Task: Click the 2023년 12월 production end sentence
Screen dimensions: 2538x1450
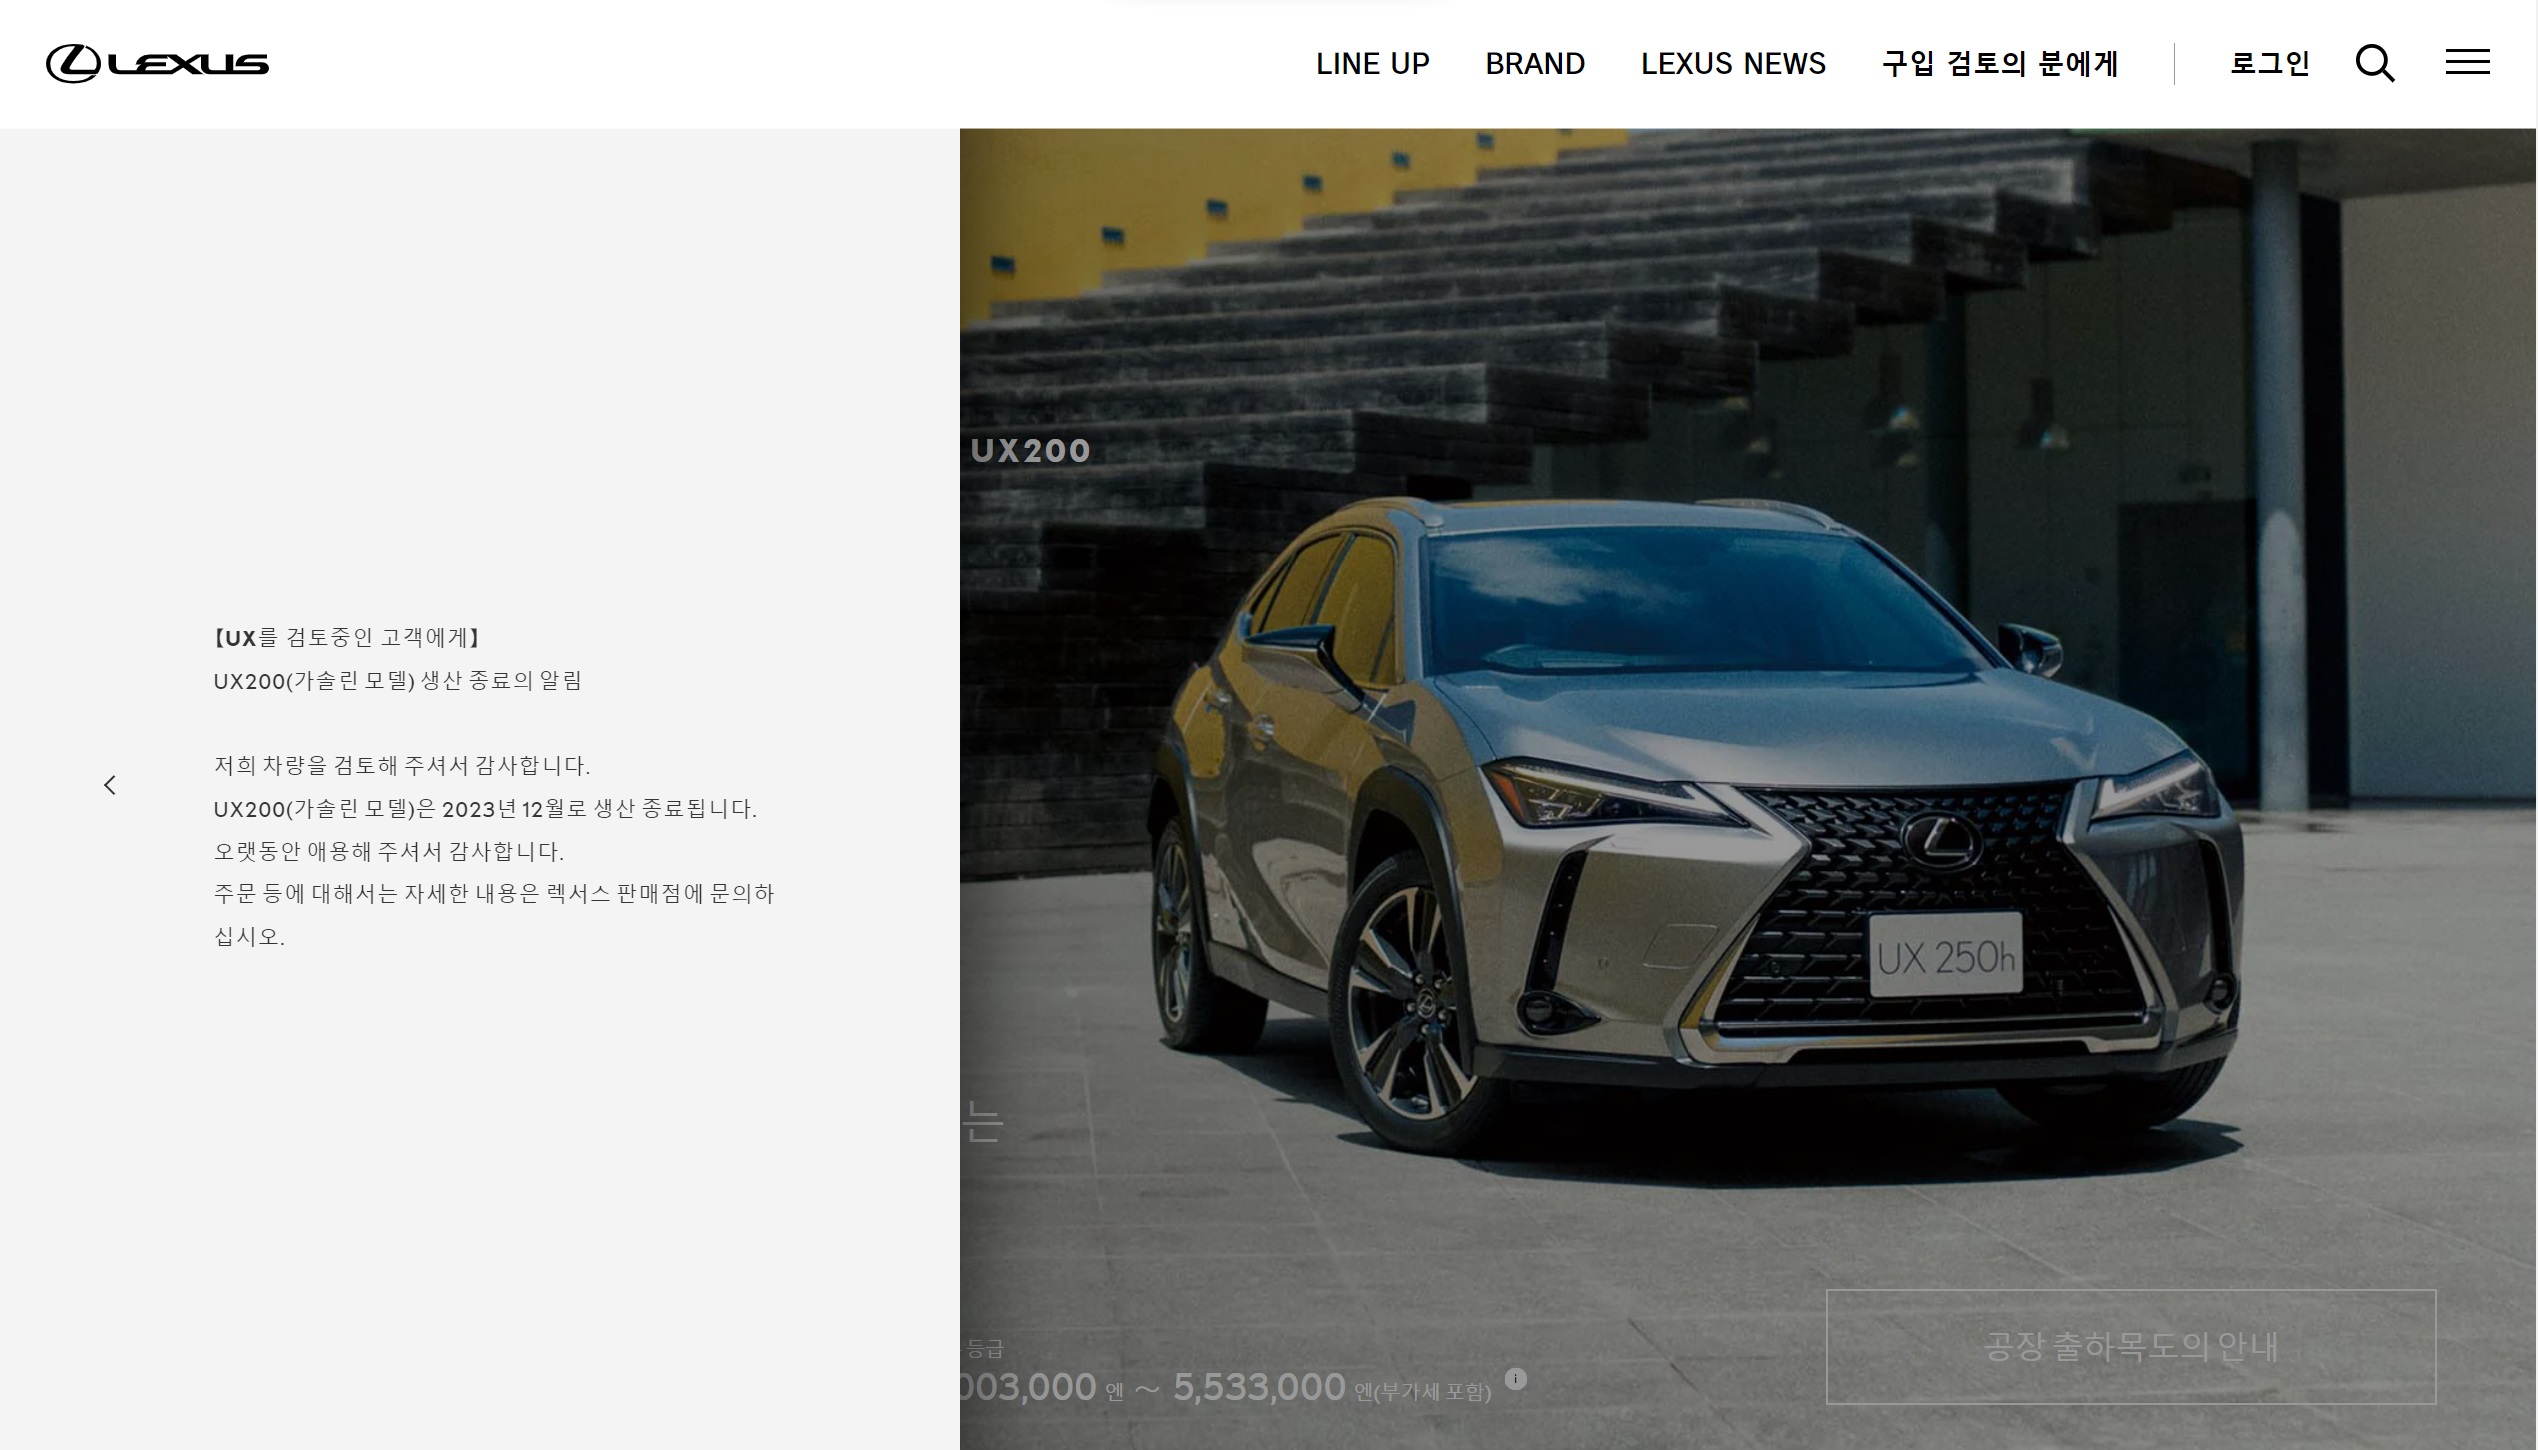Action: pyautogui.click(x=485, y=809)
